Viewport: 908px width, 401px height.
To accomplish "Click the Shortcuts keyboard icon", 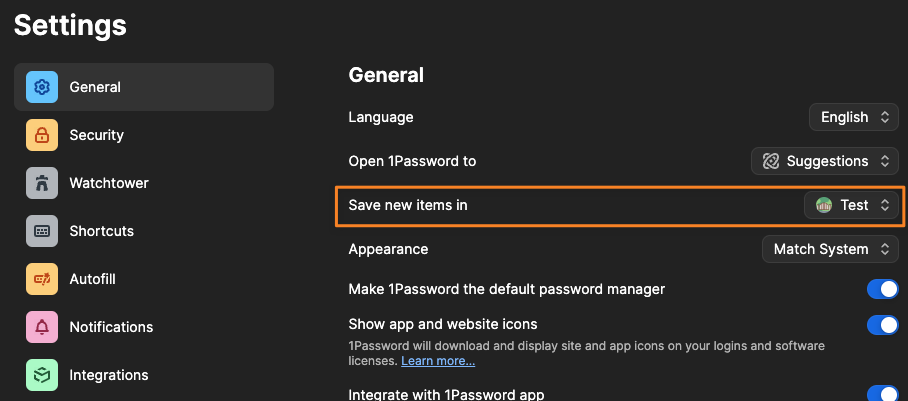I will point(42,231).
